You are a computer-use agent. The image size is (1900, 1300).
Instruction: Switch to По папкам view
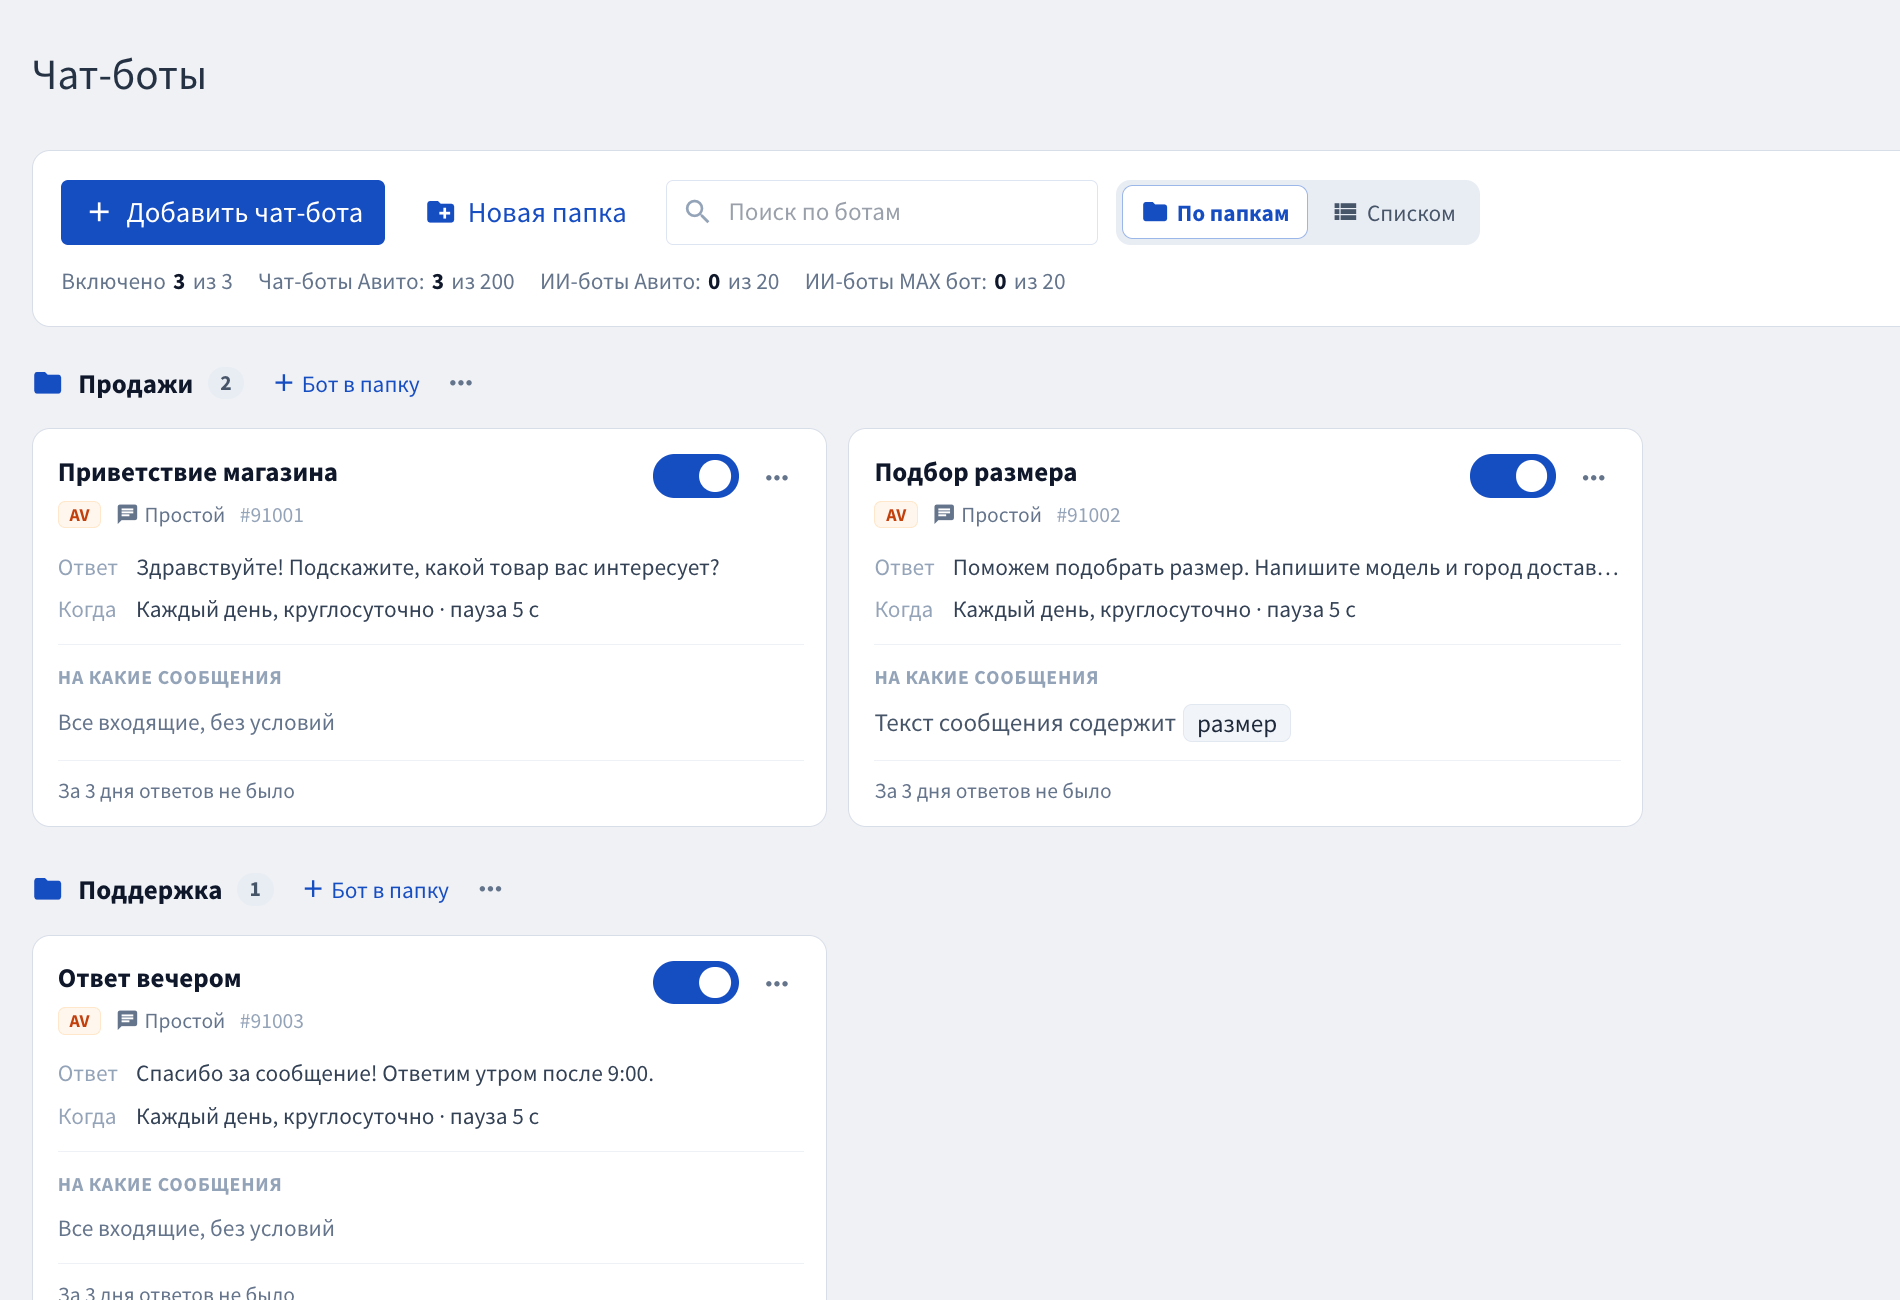[x=1215, y=212]
